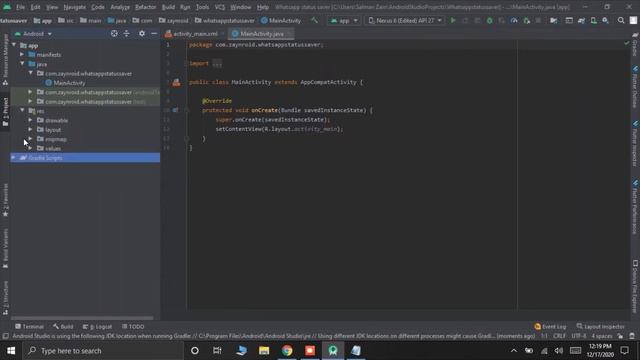This screenshot has height=360, width=640.
Task: Open the TODO tool window
Action: (x=133, y=327)
